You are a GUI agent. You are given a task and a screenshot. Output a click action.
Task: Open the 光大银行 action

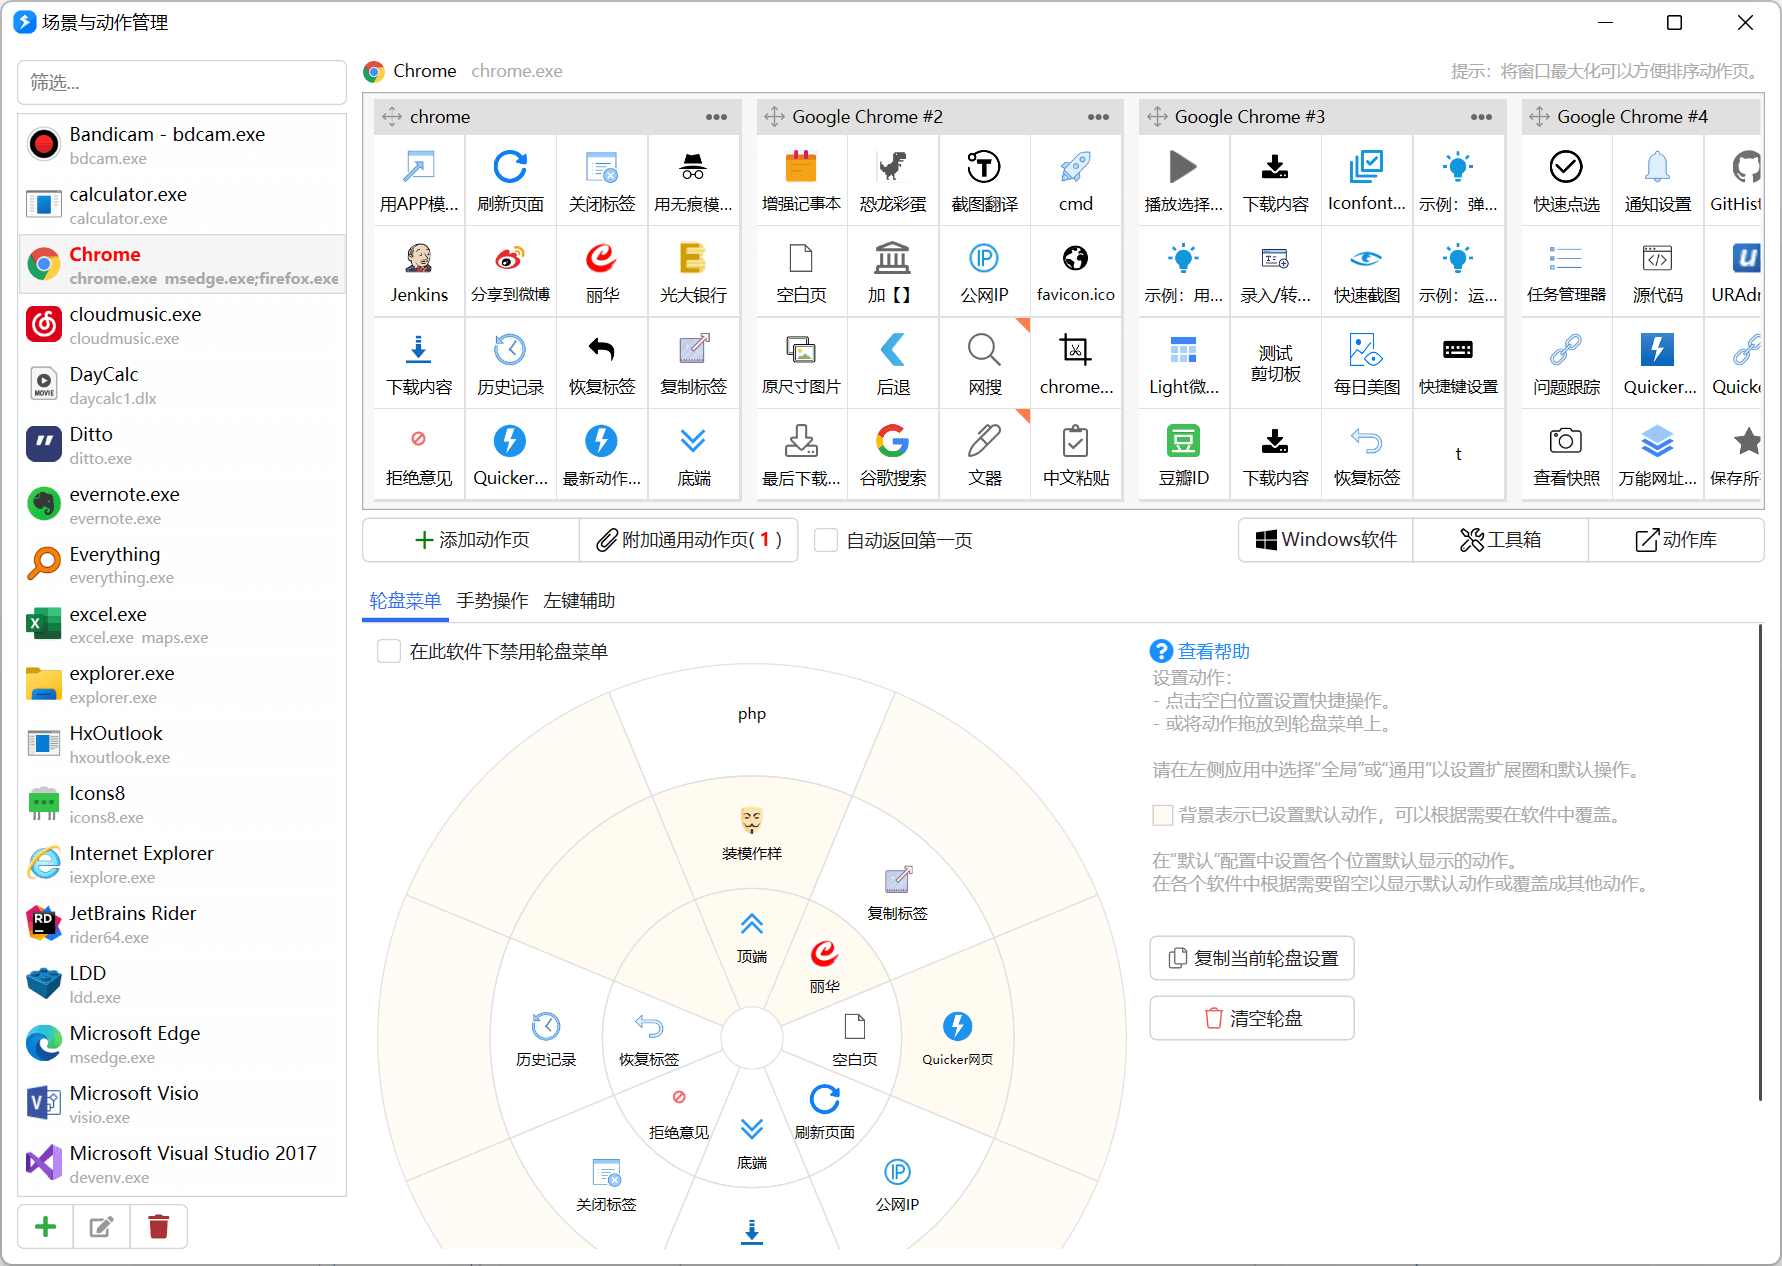coord(693,272)
